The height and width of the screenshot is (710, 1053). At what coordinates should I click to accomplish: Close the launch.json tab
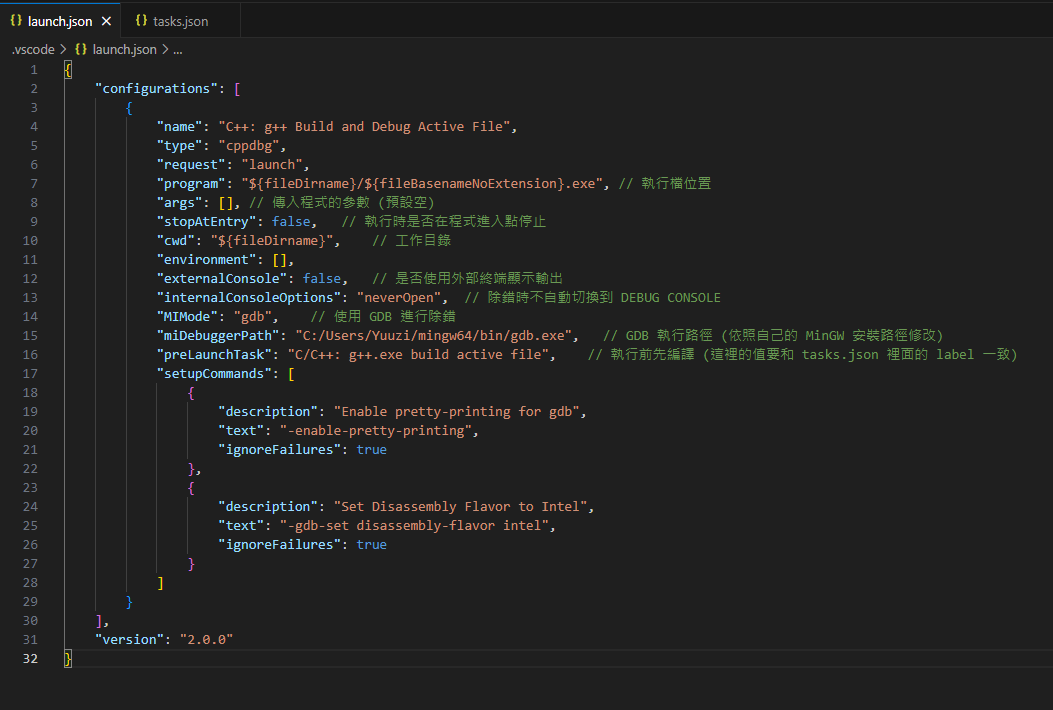(x=107, y=19)
